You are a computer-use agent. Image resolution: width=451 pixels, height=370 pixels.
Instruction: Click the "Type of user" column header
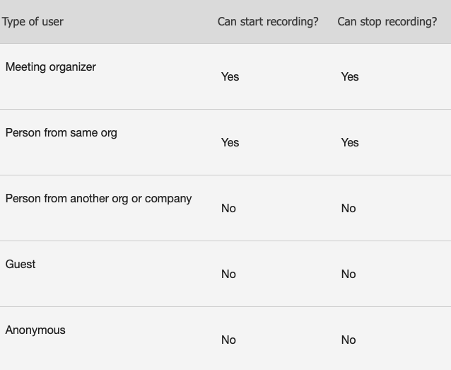click(x=33, y=22)
